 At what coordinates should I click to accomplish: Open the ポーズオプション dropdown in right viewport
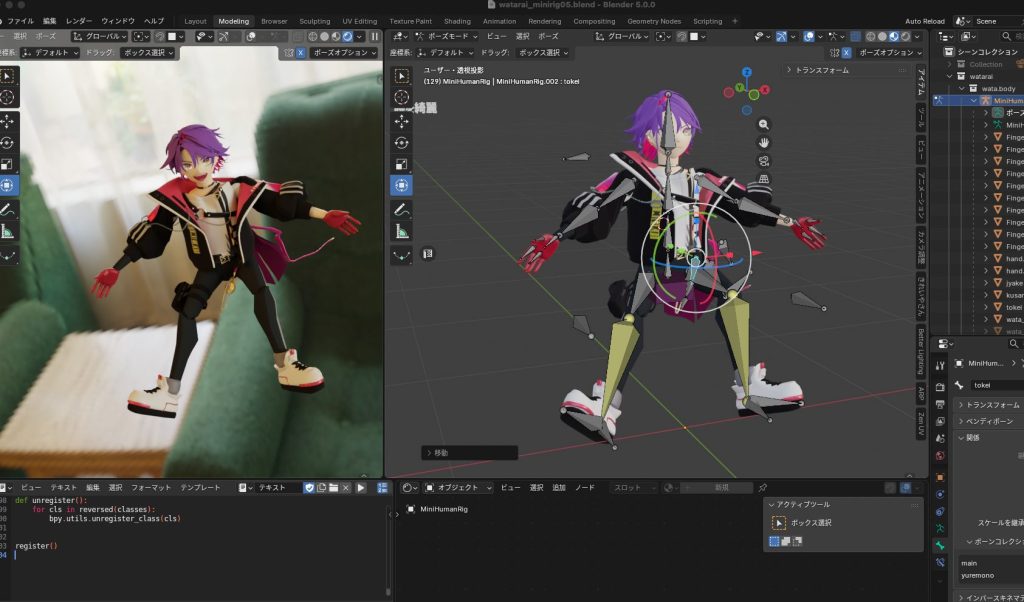[886, 52]
